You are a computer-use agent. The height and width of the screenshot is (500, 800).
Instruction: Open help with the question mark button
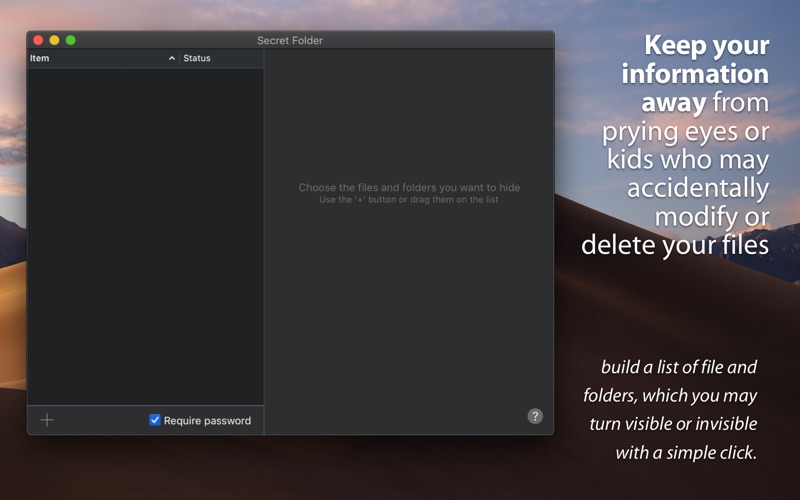[x=535, y=416]
